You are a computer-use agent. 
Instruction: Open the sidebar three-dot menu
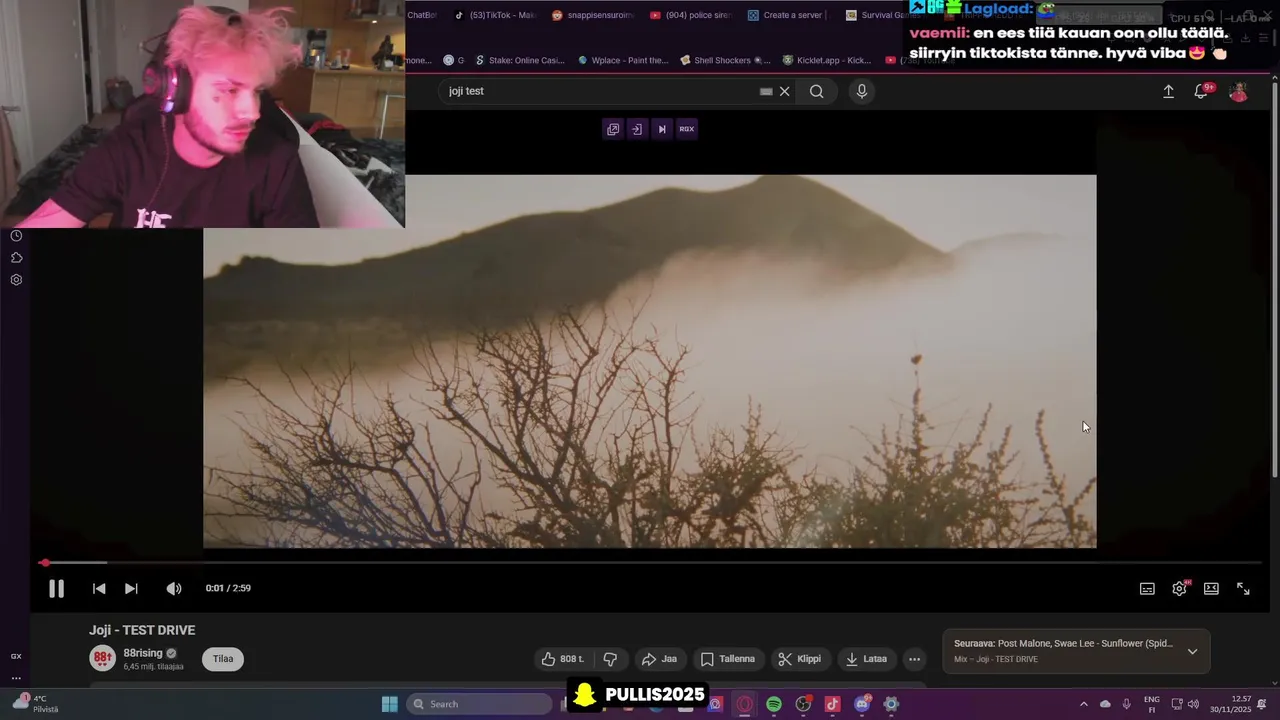pos(16,678)
